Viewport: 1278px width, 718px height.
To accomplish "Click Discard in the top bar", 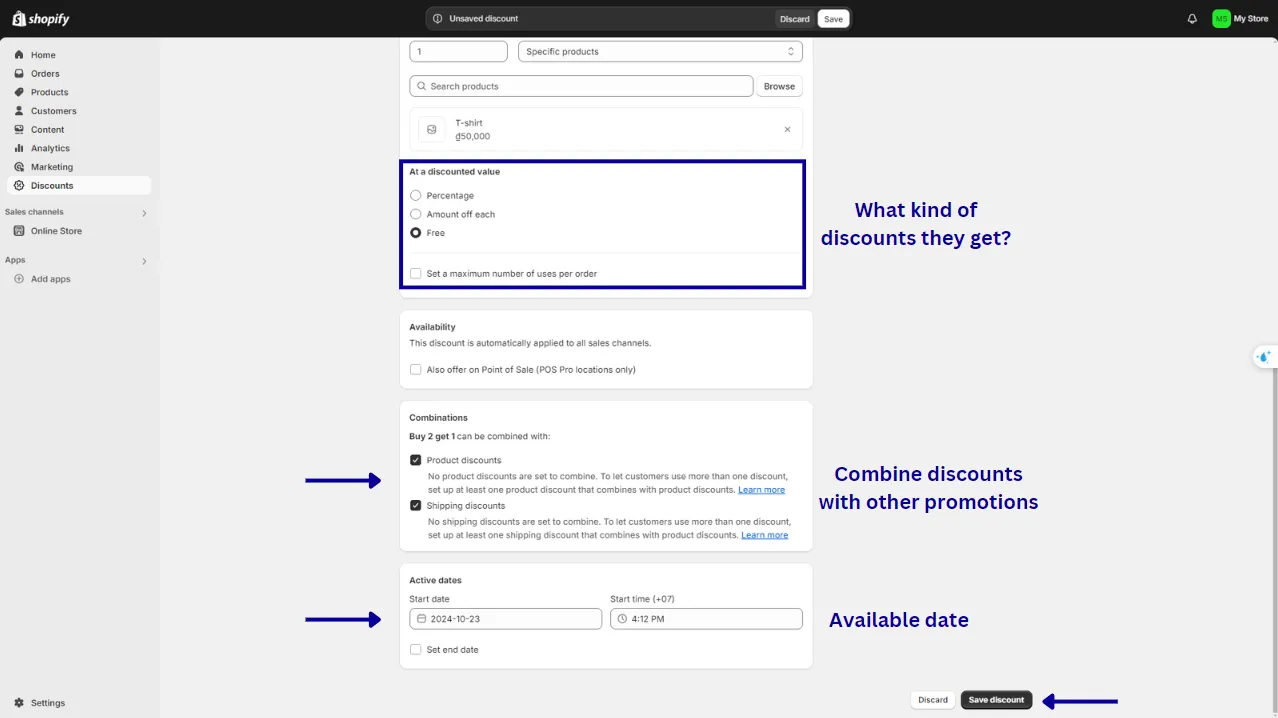I will [x=795, y=19].
